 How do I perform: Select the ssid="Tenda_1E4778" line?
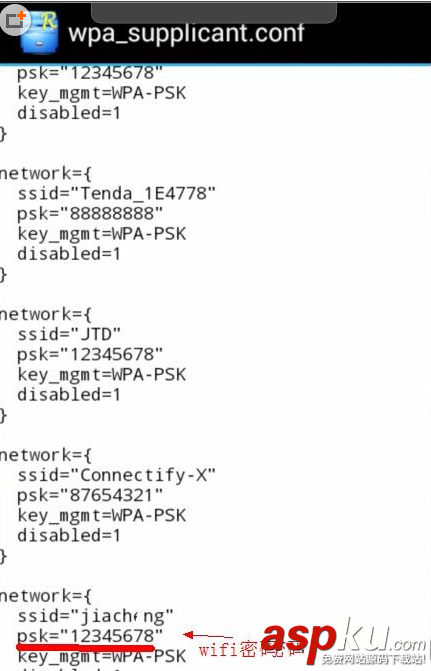point(116,194)
